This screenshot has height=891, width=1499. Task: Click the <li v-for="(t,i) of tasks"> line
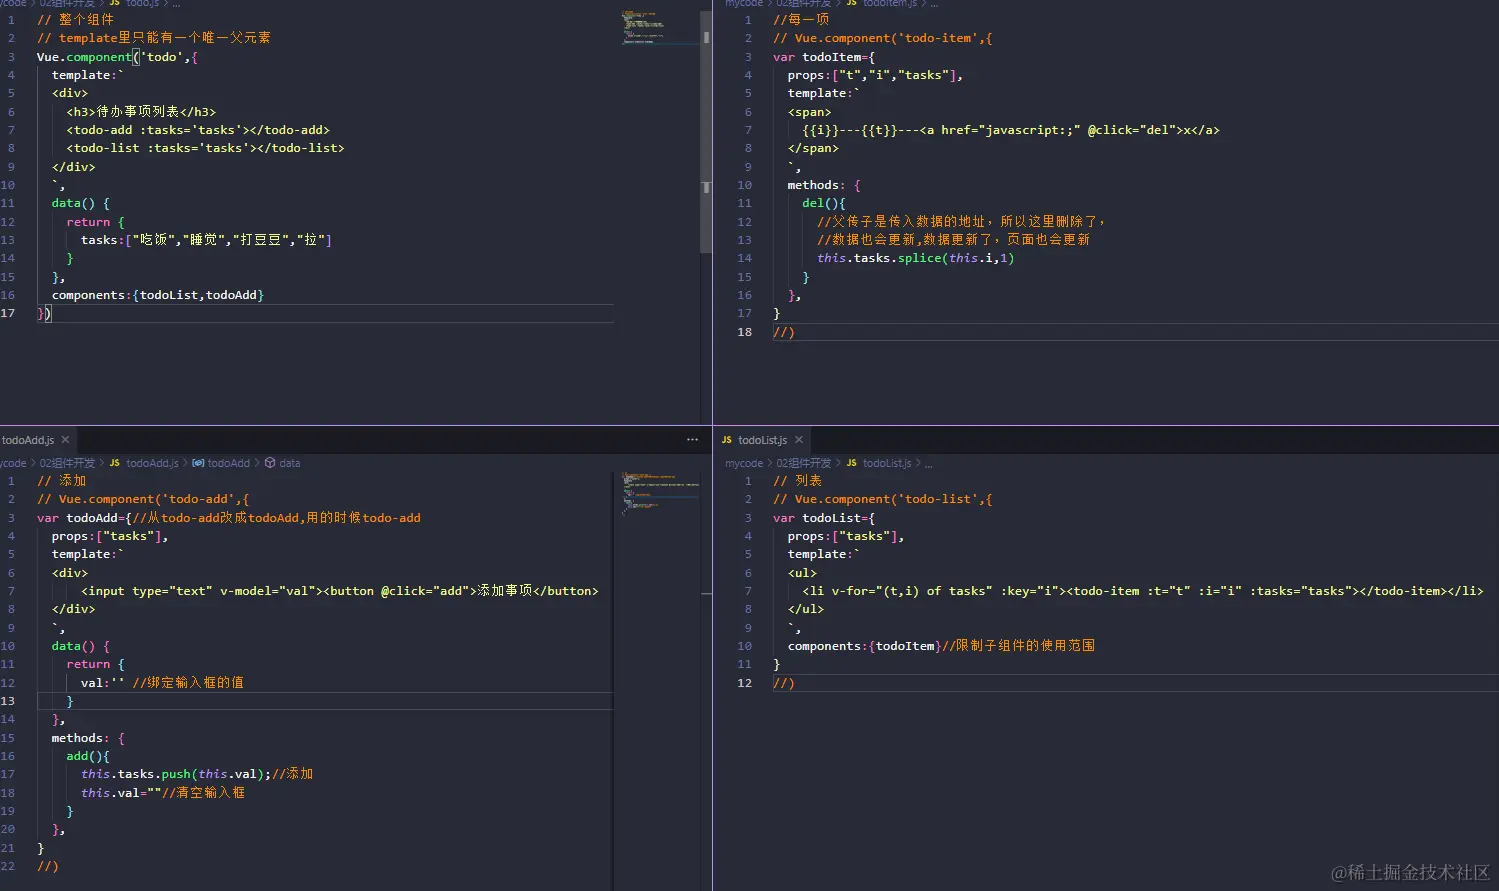pyautogui.click(x=1143, y=591)
